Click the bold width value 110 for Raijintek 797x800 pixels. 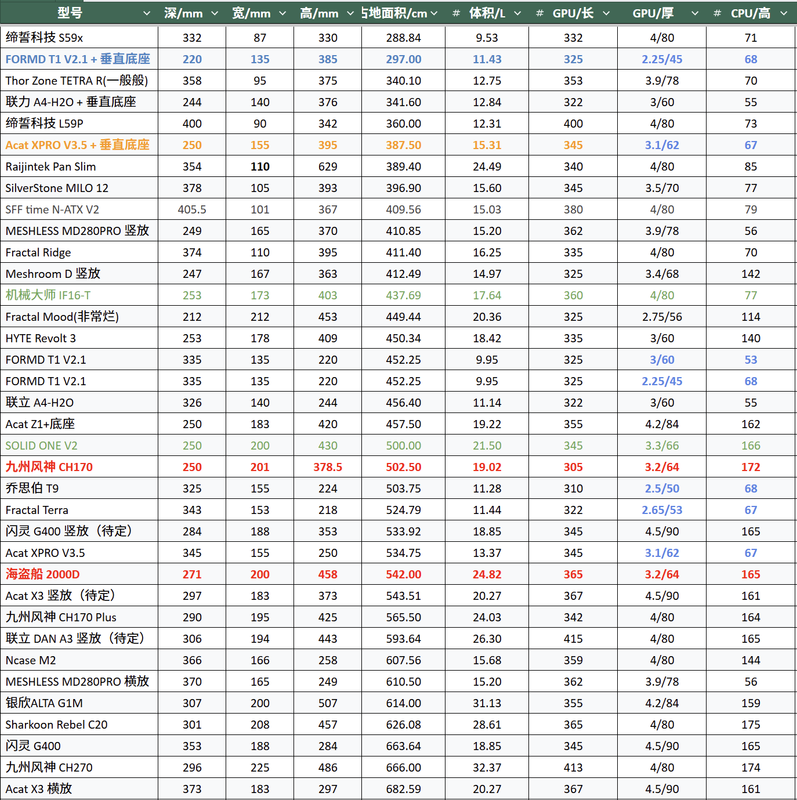tap(260, 166)
